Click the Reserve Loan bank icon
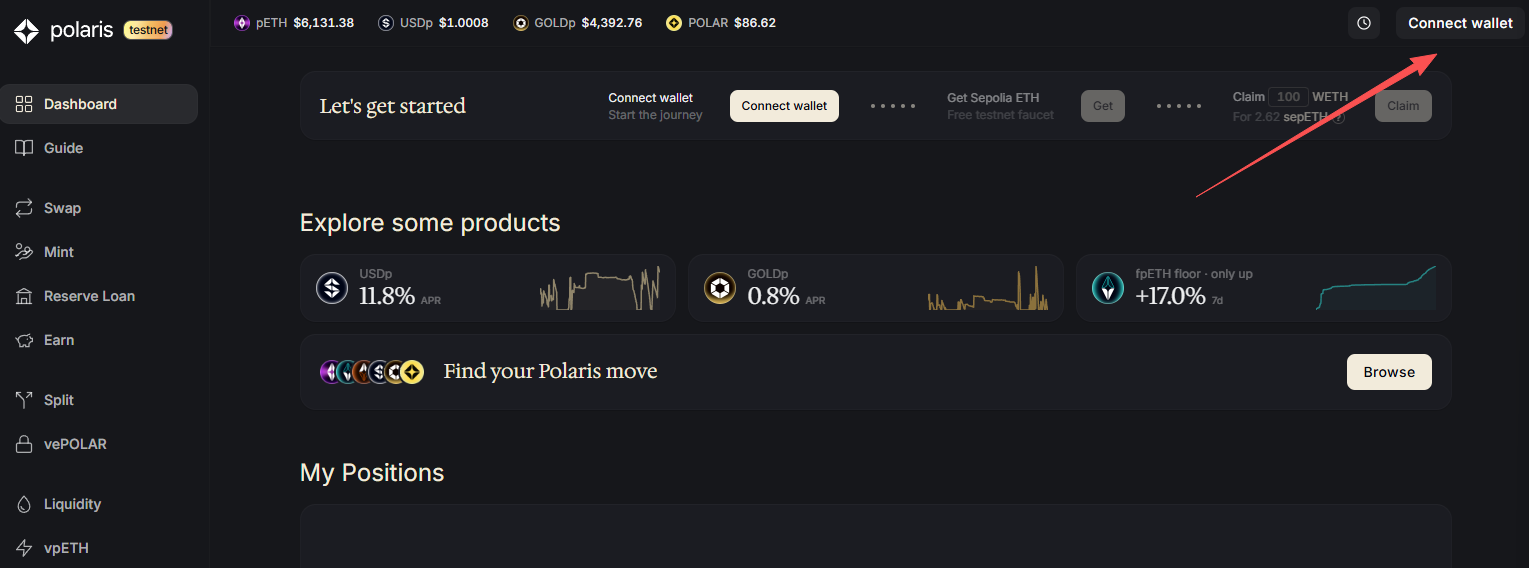This screenshot has width=1529, height=568. point(24,296)
